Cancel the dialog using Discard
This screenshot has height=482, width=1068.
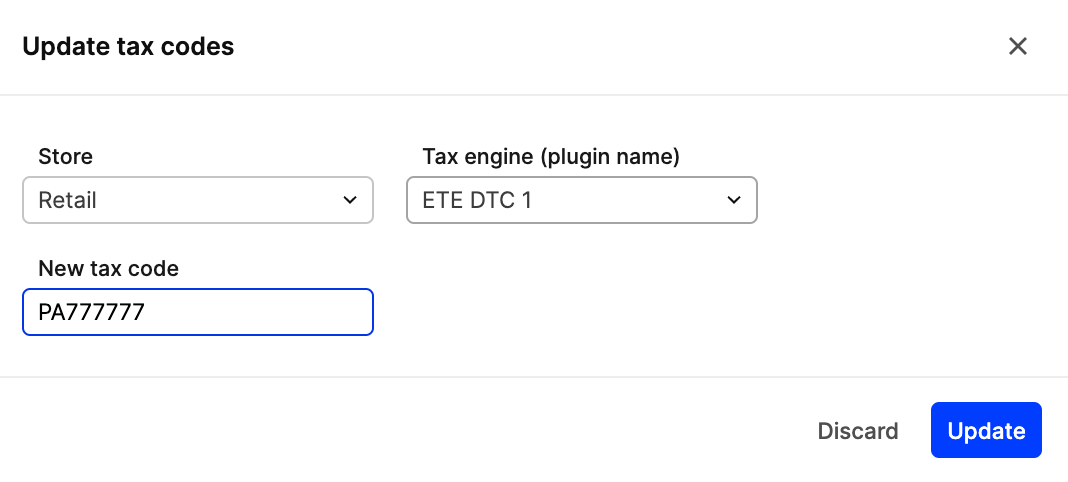pyautogui.click(x=858, y=431)
